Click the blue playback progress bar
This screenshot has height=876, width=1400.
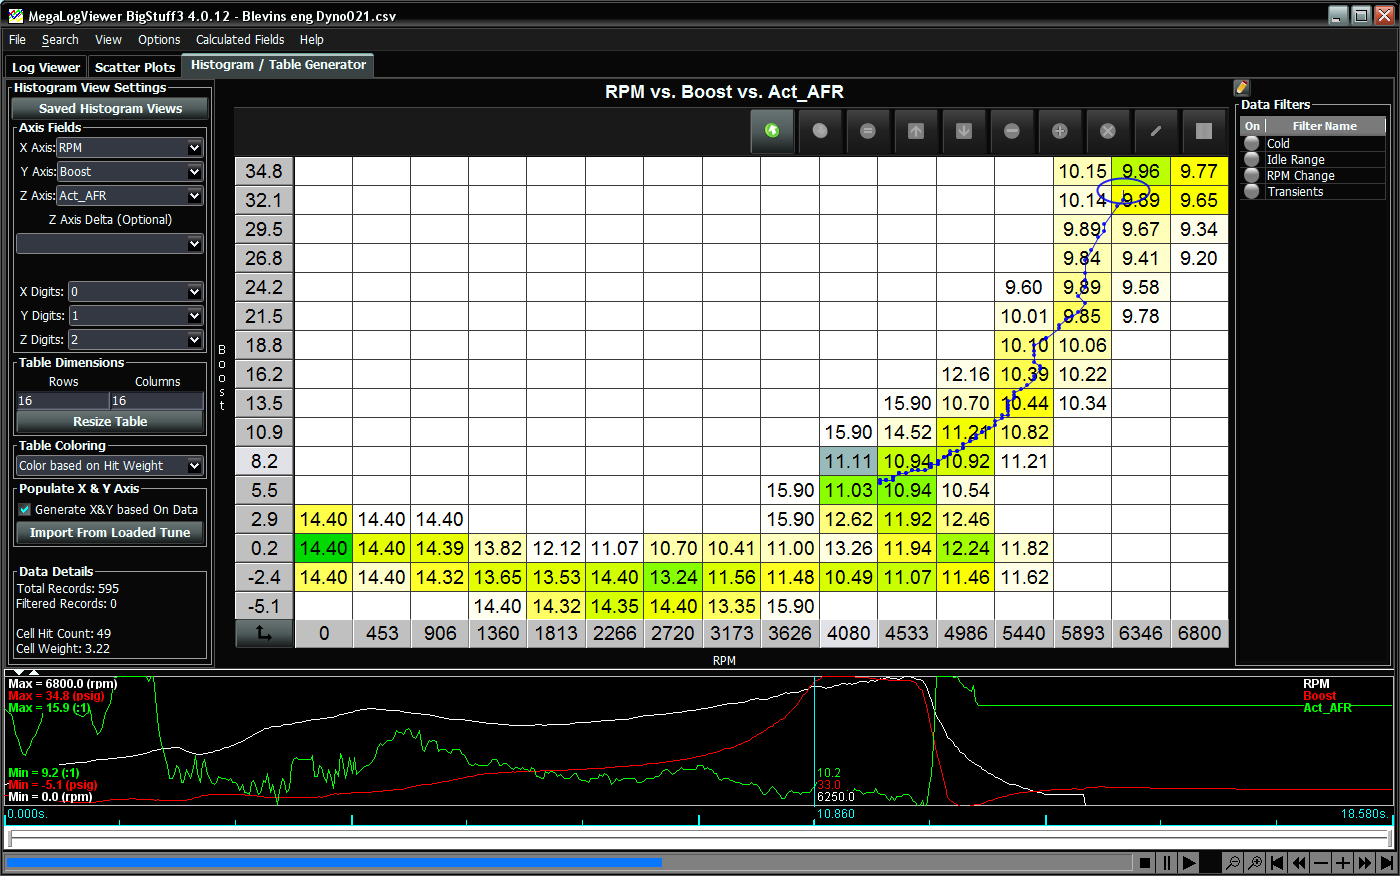coord(334,862)
